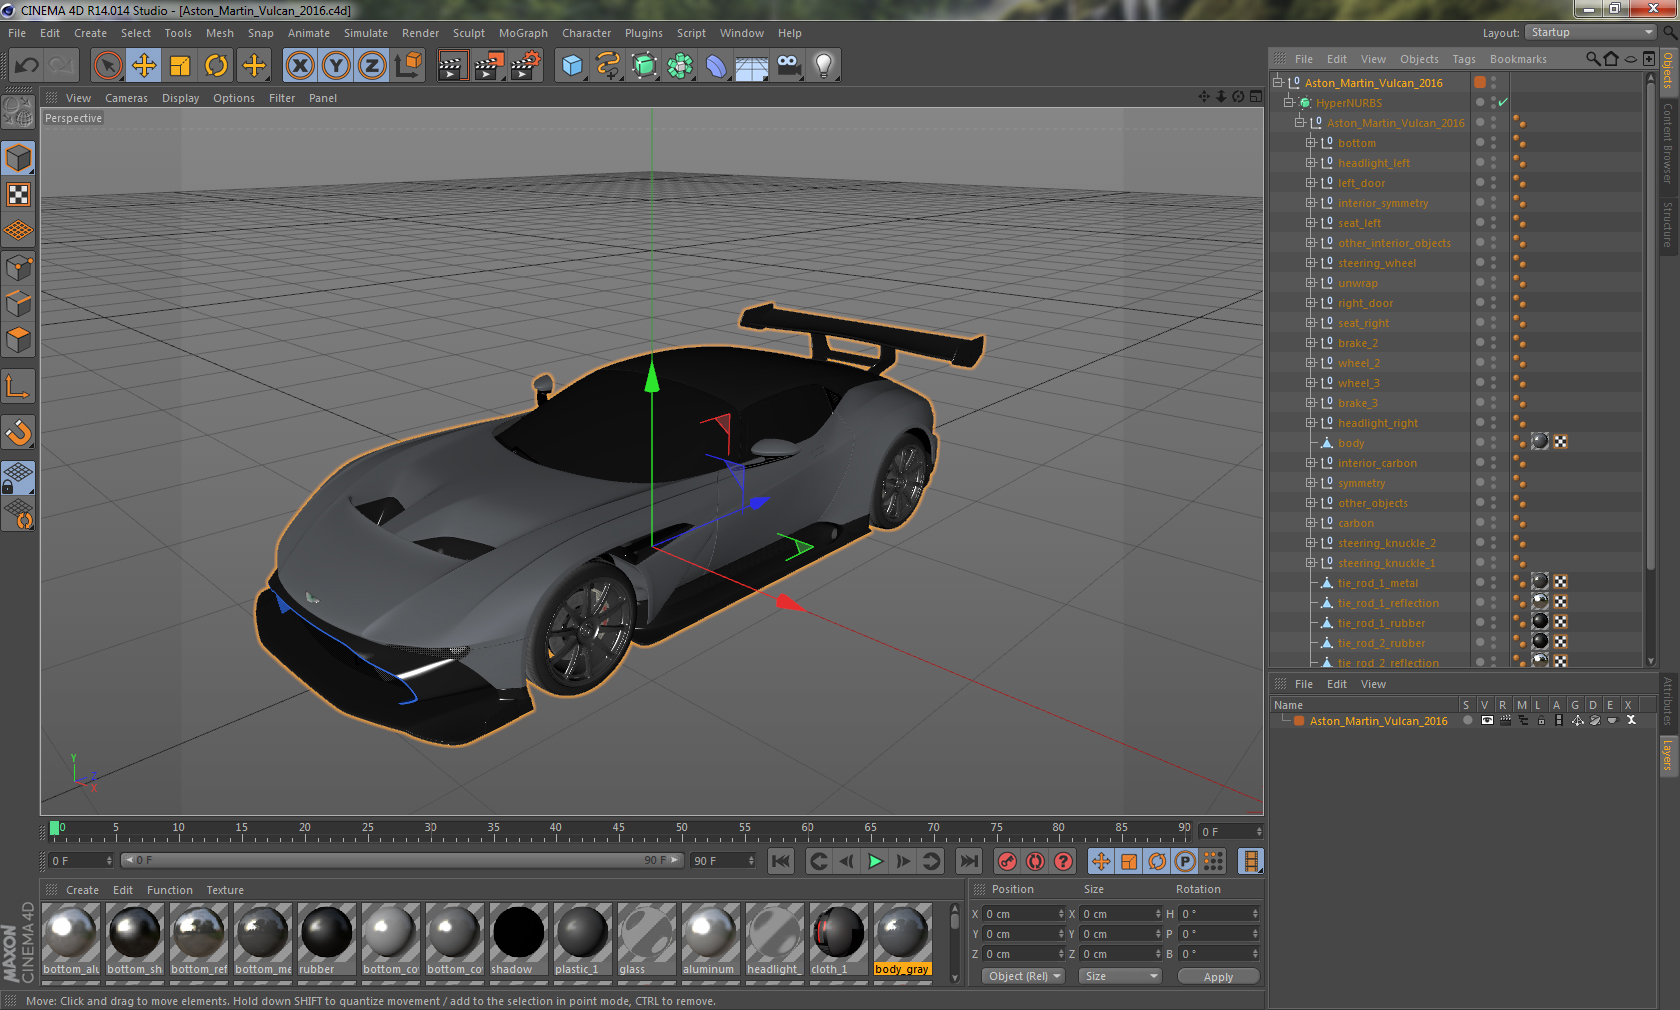Toggle locked workplane icon
This screenshot has width=1680, height=1010.
pyautogui.click(x=18, y=478)
